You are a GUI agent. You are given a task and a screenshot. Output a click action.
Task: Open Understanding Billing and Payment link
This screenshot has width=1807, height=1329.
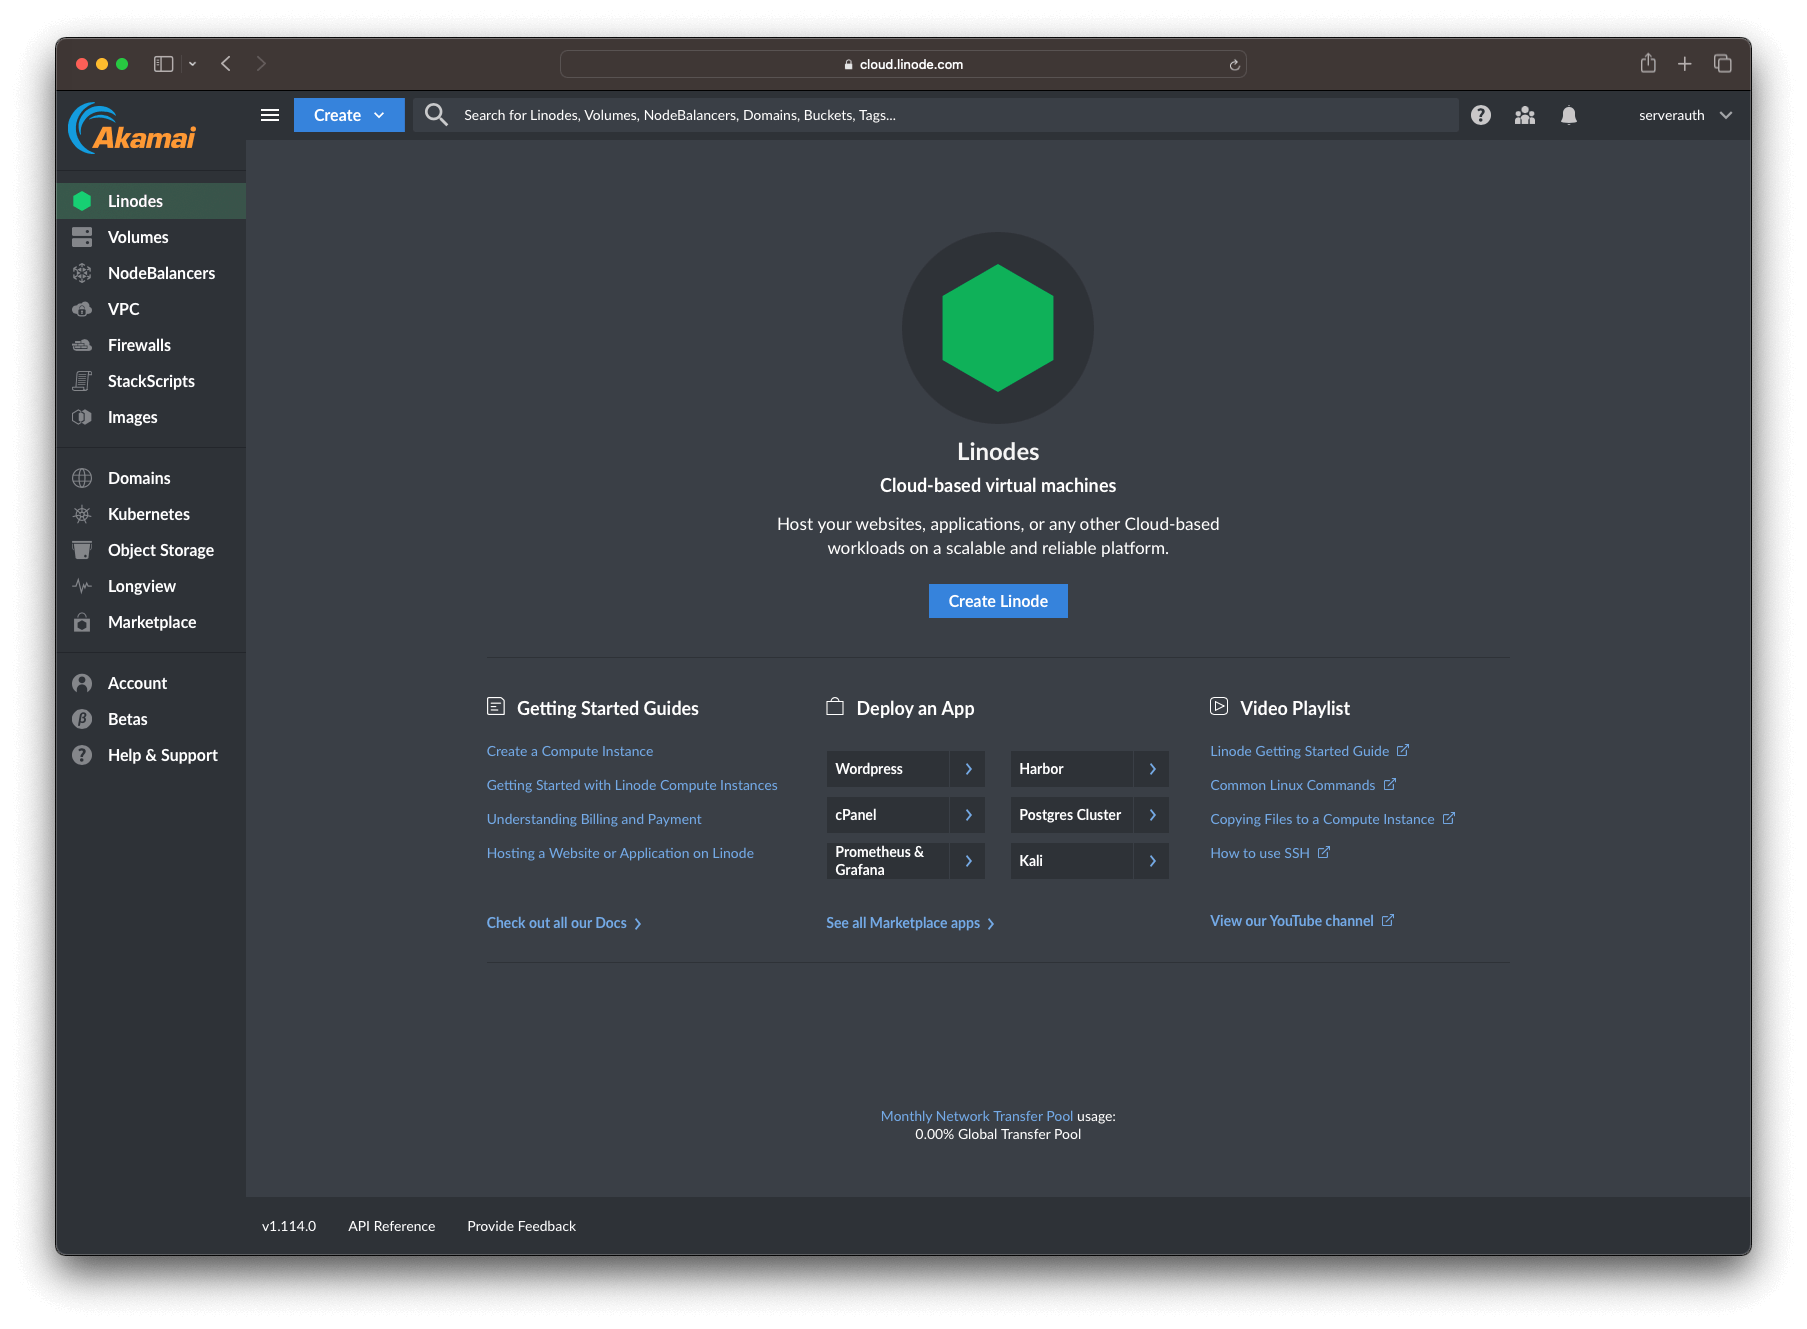coord(594,819)
